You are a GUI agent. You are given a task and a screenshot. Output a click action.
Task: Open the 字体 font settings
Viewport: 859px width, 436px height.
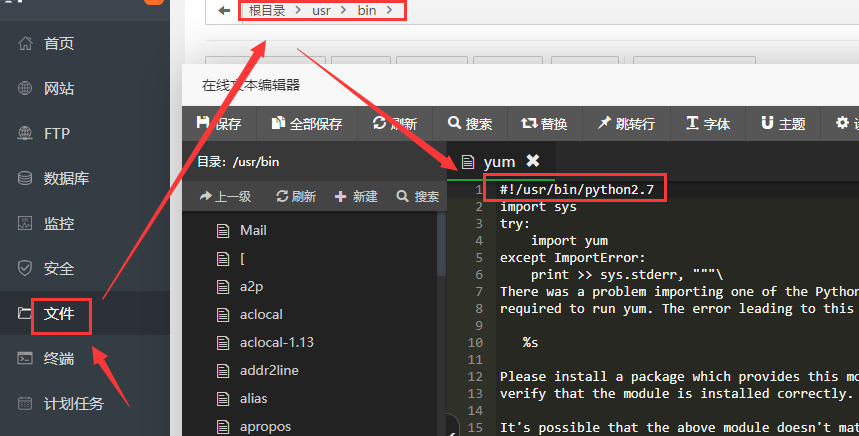(x=708, y=124)
